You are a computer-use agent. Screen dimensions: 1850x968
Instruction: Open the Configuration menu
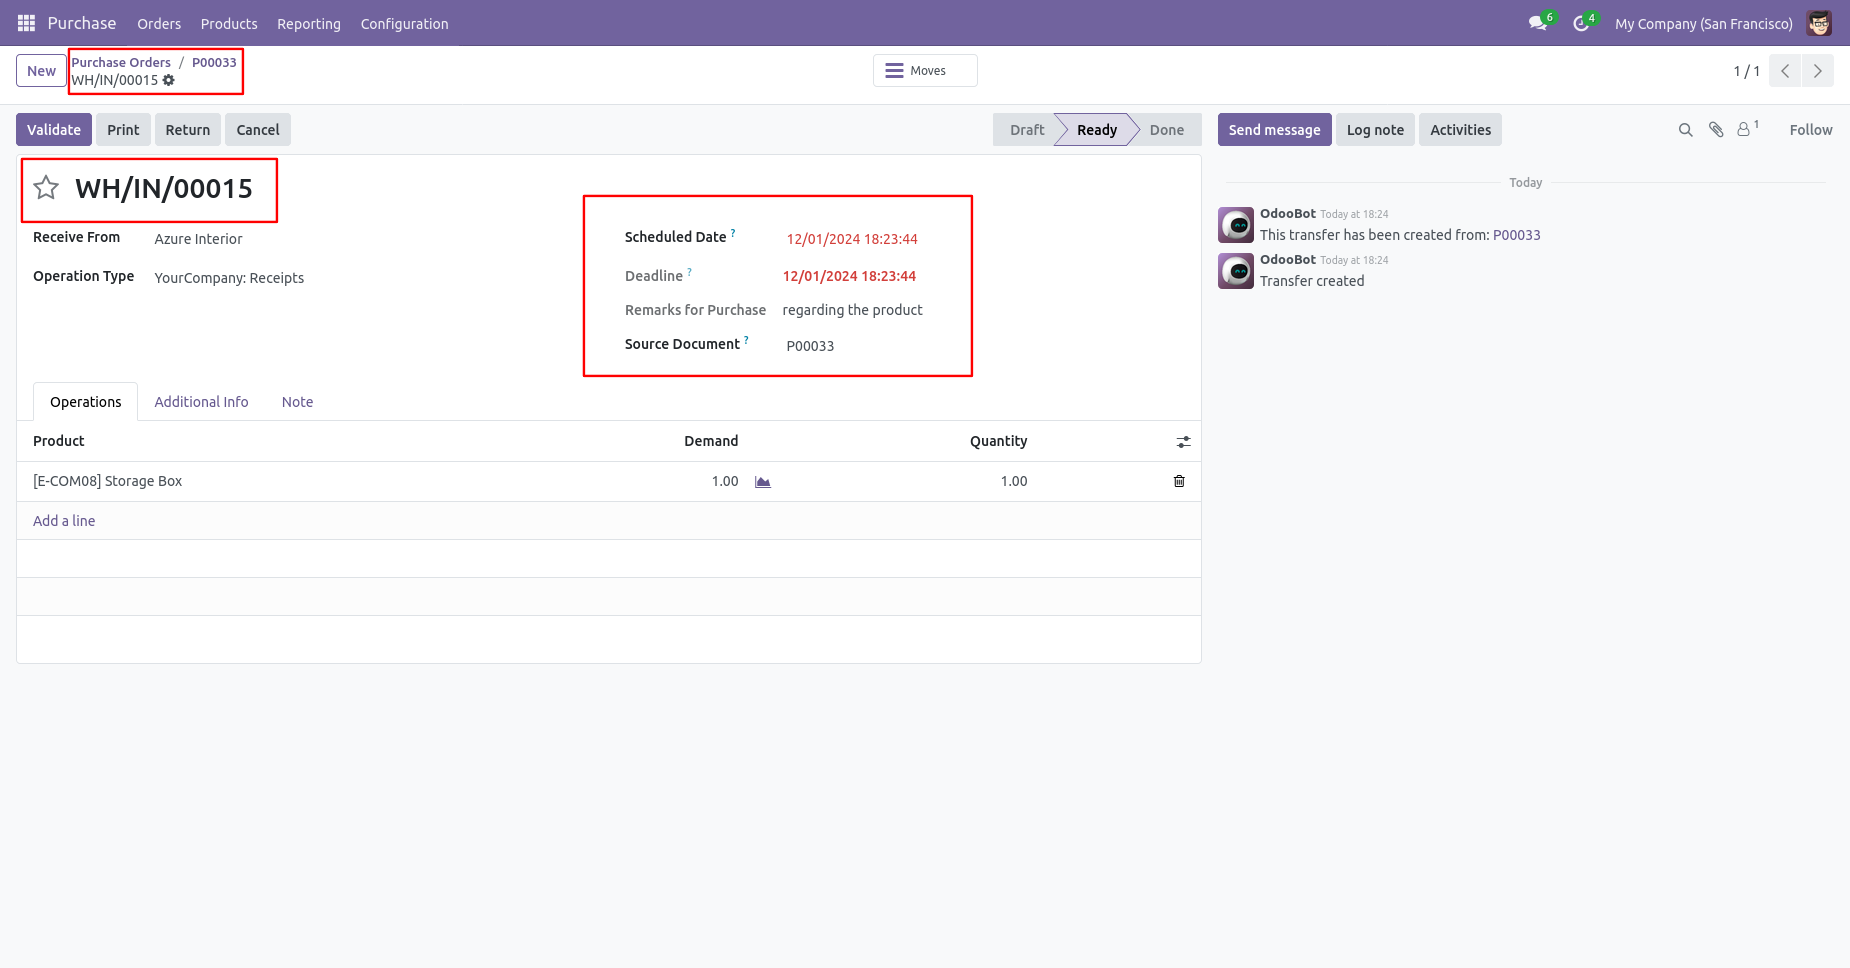point(404,23)
